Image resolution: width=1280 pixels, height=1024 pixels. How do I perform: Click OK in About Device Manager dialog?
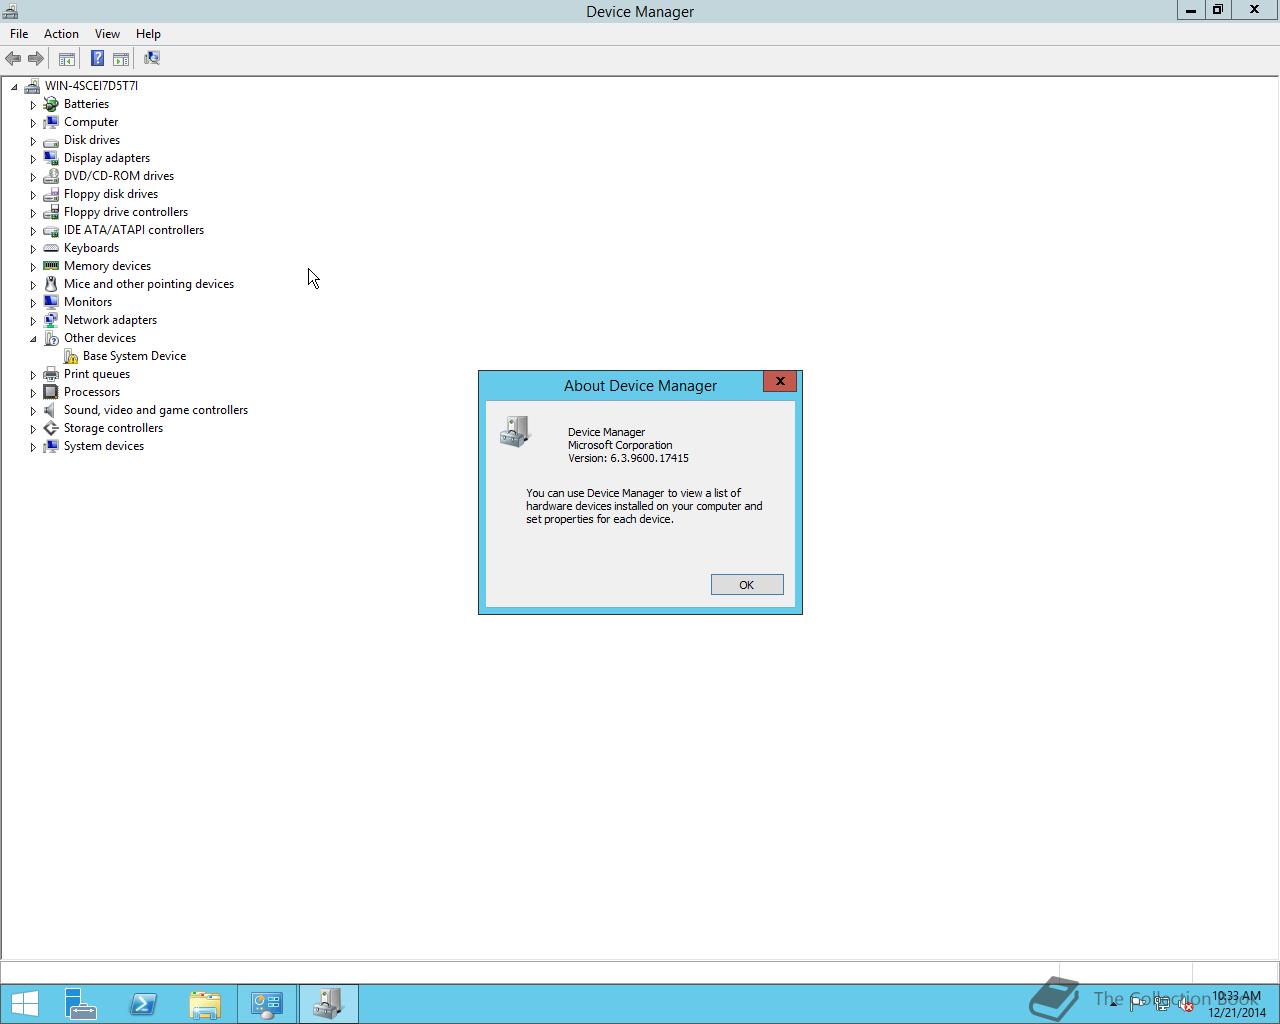[x=747, y=585]
